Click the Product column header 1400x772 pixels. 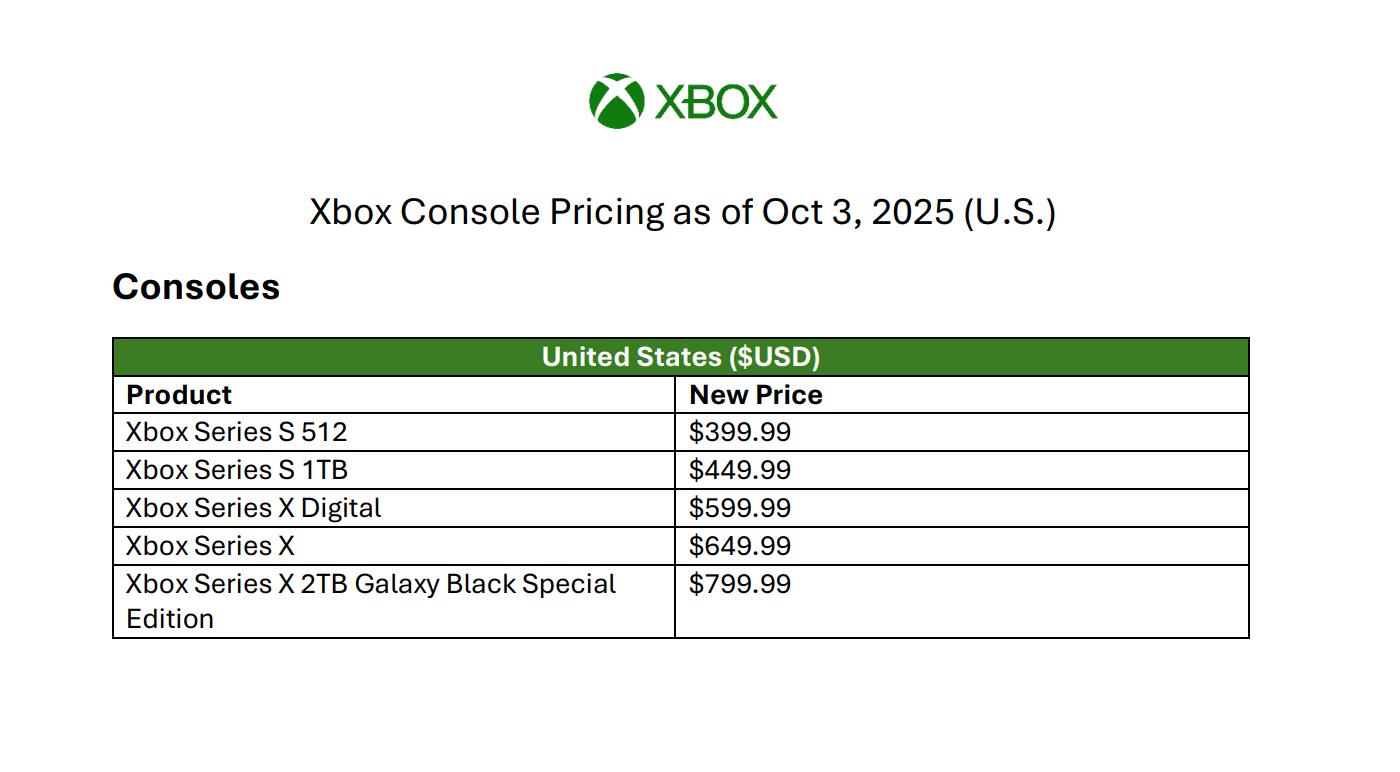tap(179, 395)
